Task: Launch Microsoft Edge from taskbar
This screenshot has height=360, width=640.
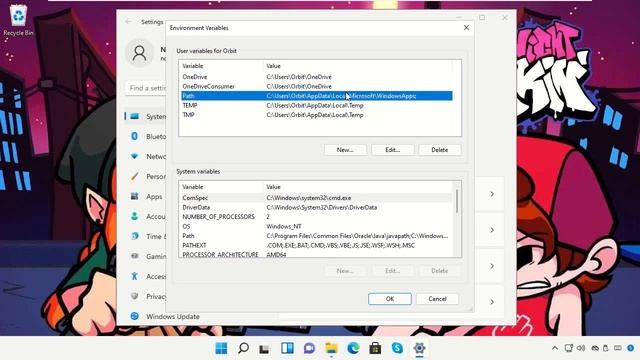Action: 353,348
